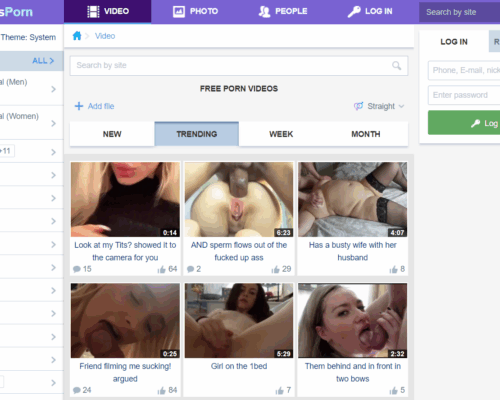Expand the ALL categories chevron in sidebar

[43, 61]
